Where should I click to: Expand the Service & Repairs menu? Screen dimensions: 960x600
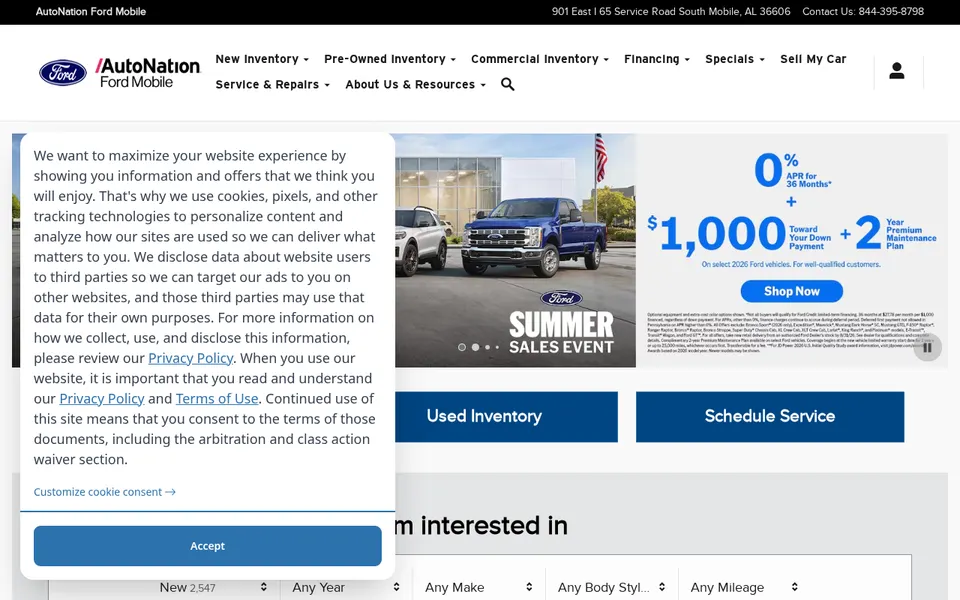pyautogui.click(x=272, y=84)
